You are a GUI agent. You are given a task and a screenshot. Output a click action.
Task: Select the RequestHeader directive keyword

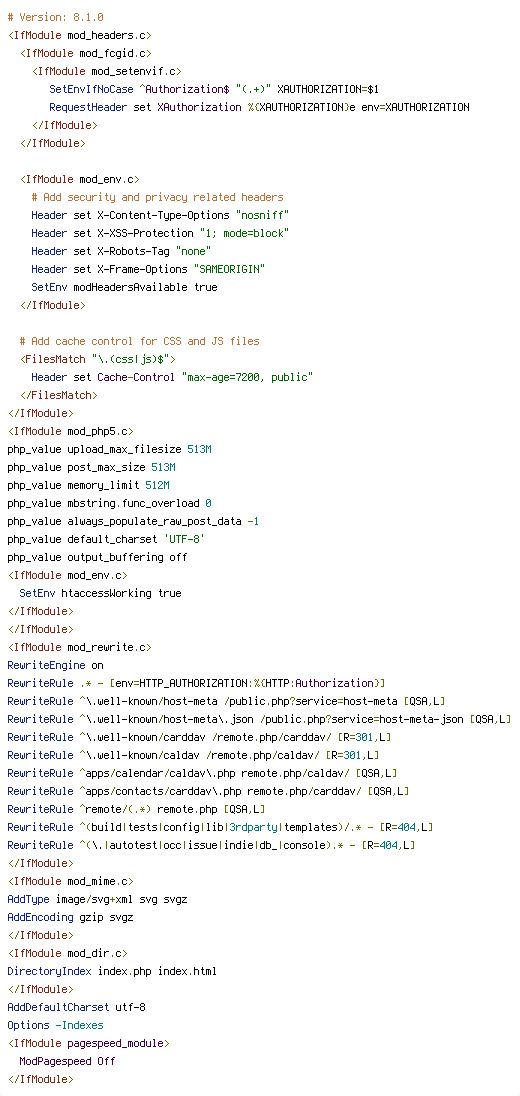88,107
